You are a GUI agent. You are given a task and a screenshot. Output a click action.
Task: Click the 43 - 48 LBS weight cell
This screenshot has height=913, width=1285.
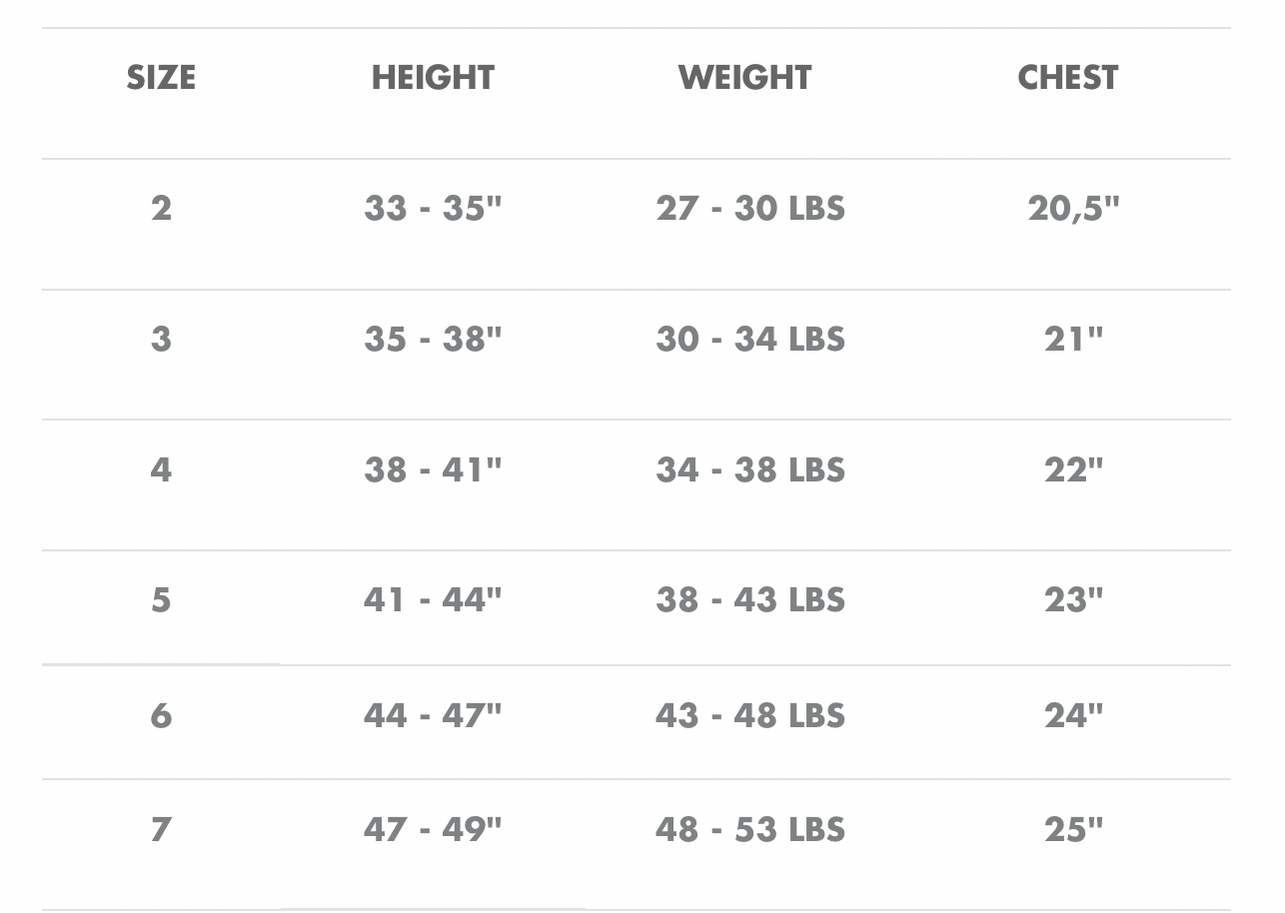pos(751,716)
